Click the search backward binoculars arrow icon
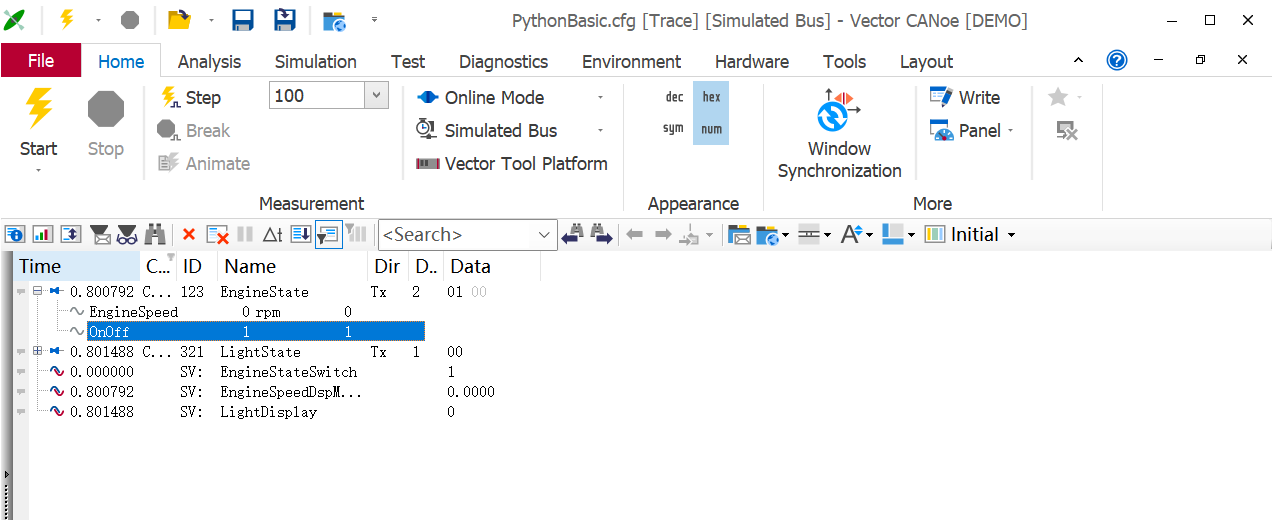The width and height of the screenshot is (1275, 520). click(x=572, y=234)
